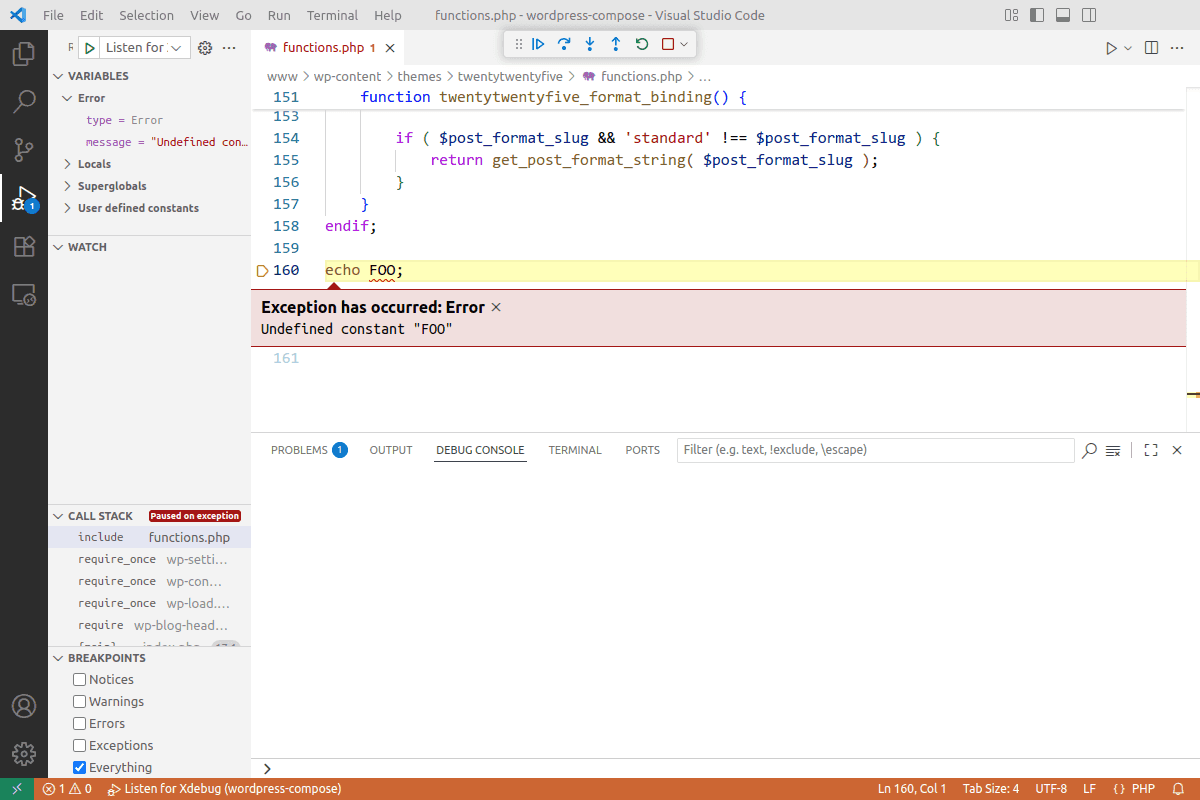
Task: Clear the debug console
Action: pyautogui.click(x=1113, y=450)
